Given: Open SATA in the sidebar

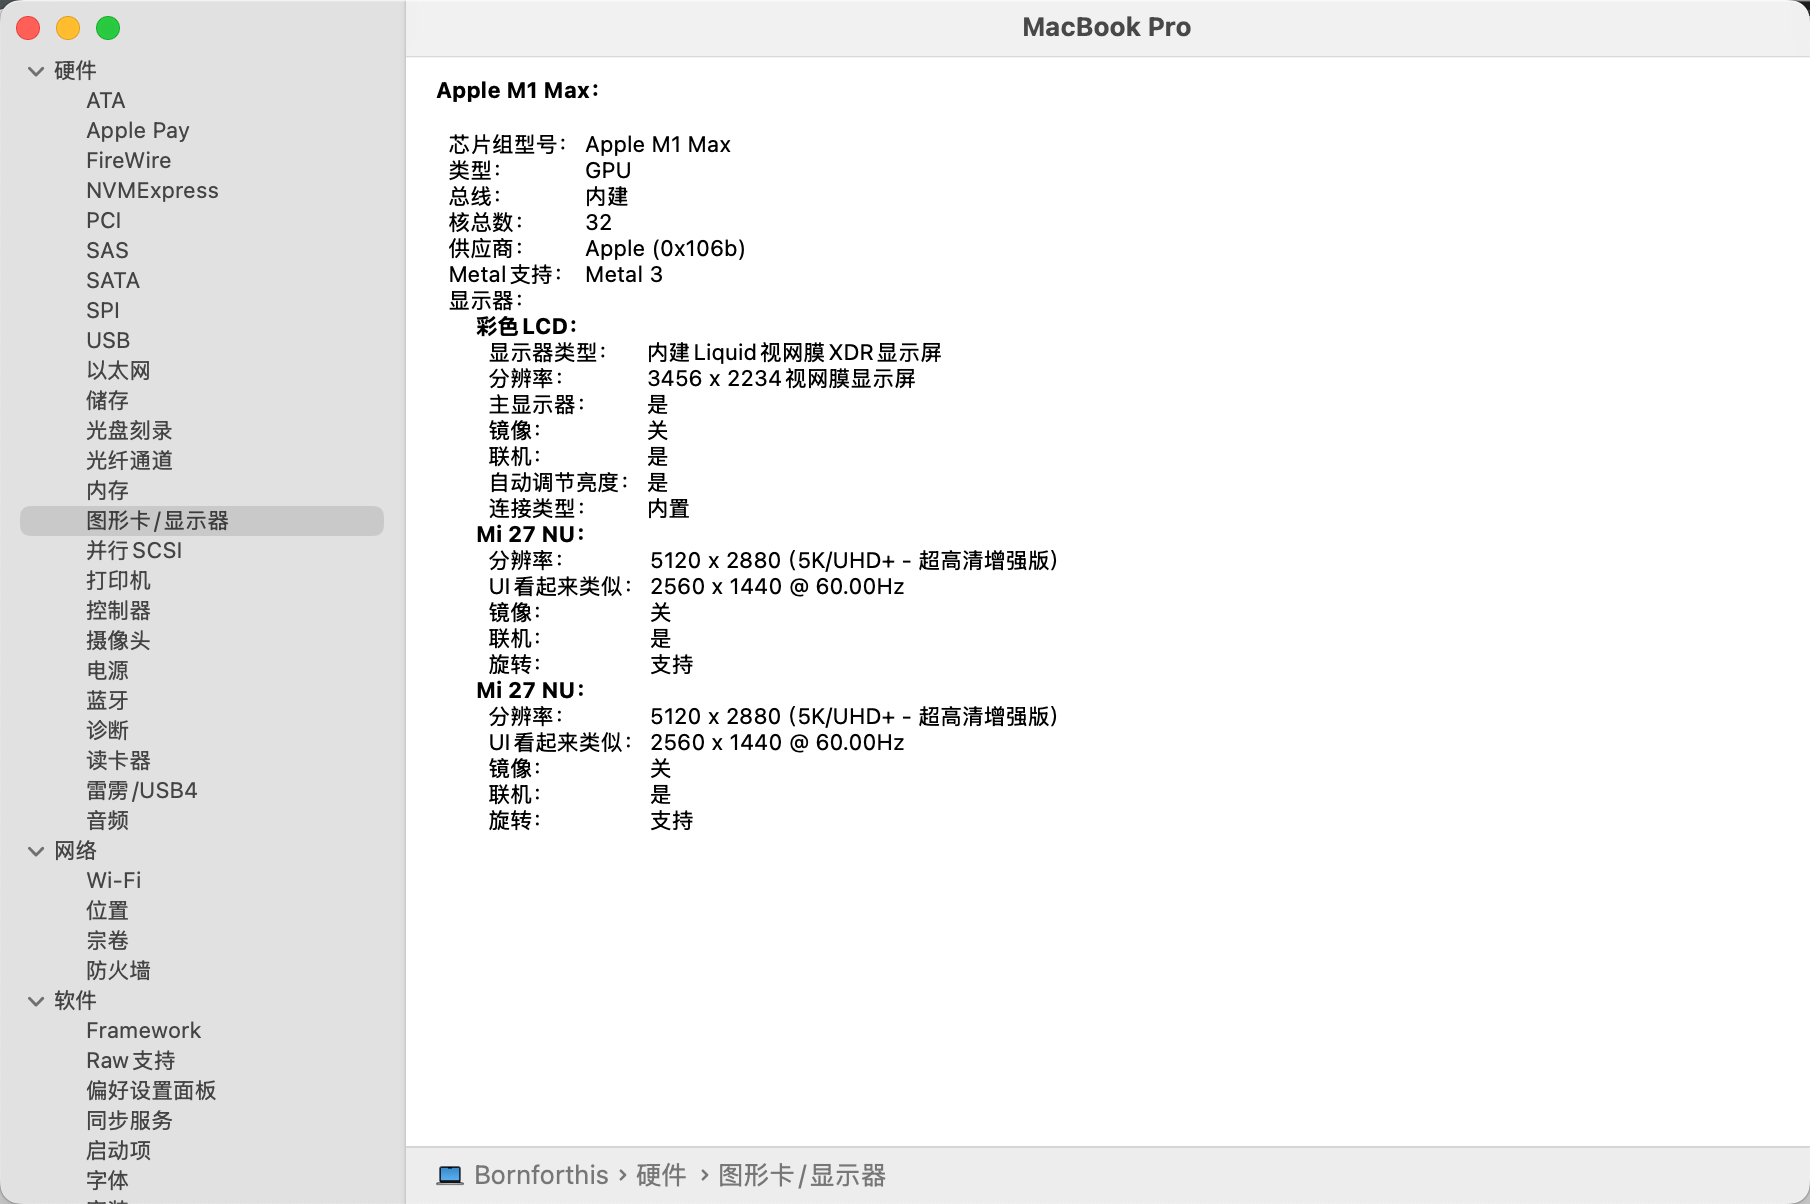Looking at the screenshot, I should pyautogui.click(x=113, y=281).
